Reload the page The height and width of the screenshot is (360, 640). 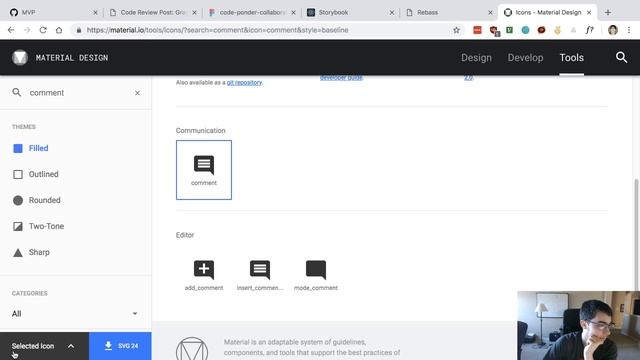(43, 30)
